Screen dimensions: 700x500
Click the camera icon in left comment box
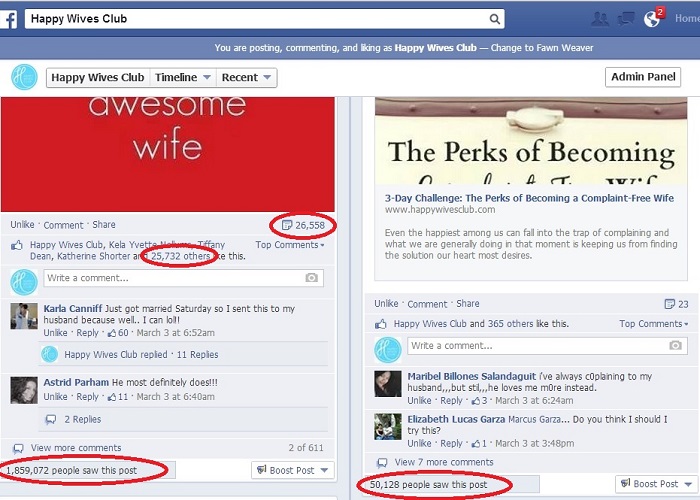click(x=312, y=278)
